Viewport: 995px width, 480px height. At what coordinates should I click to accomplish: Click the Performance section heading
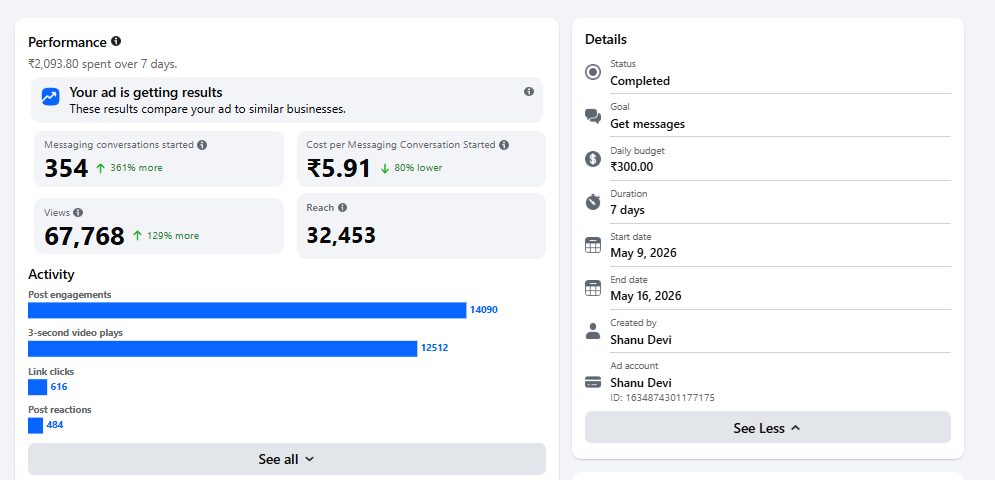coord(67,42)
